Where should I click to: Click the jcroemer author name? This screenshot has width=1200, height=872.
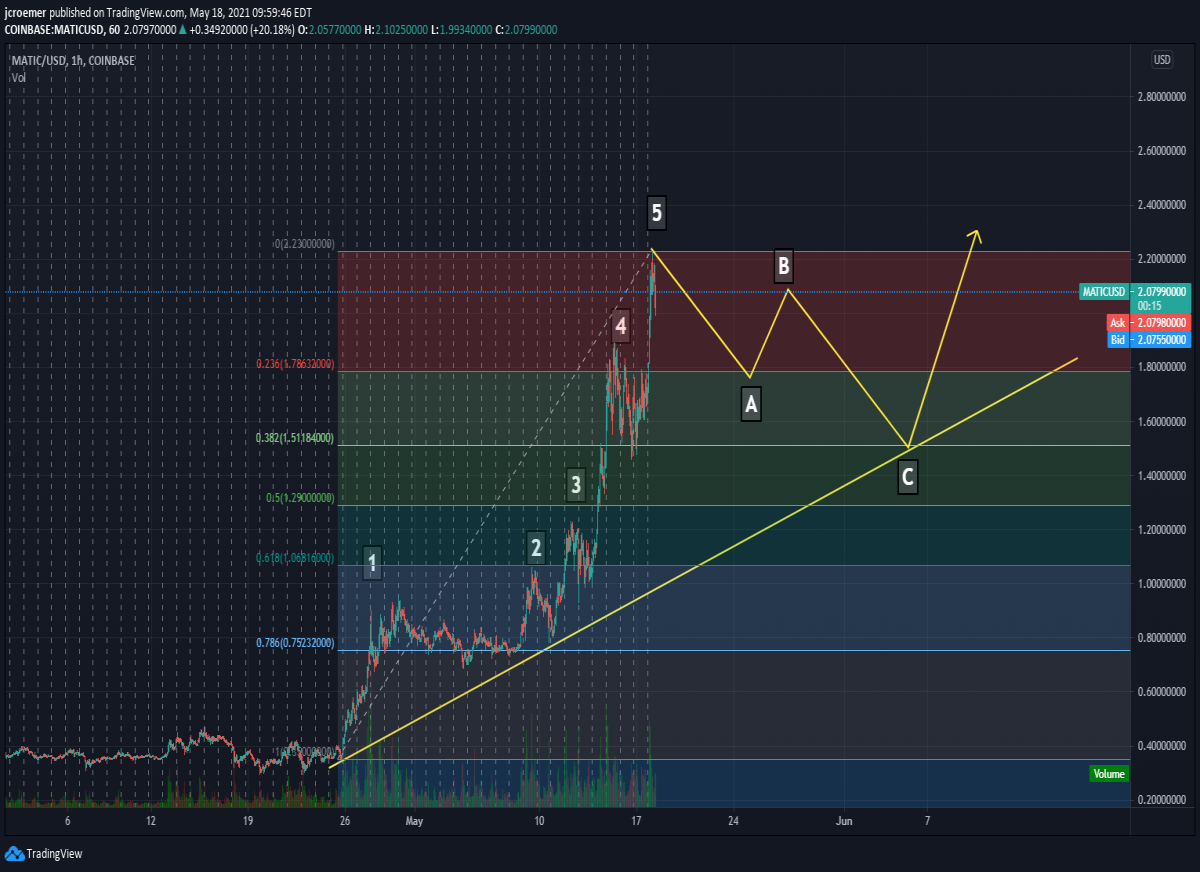[x=25, y=15]
